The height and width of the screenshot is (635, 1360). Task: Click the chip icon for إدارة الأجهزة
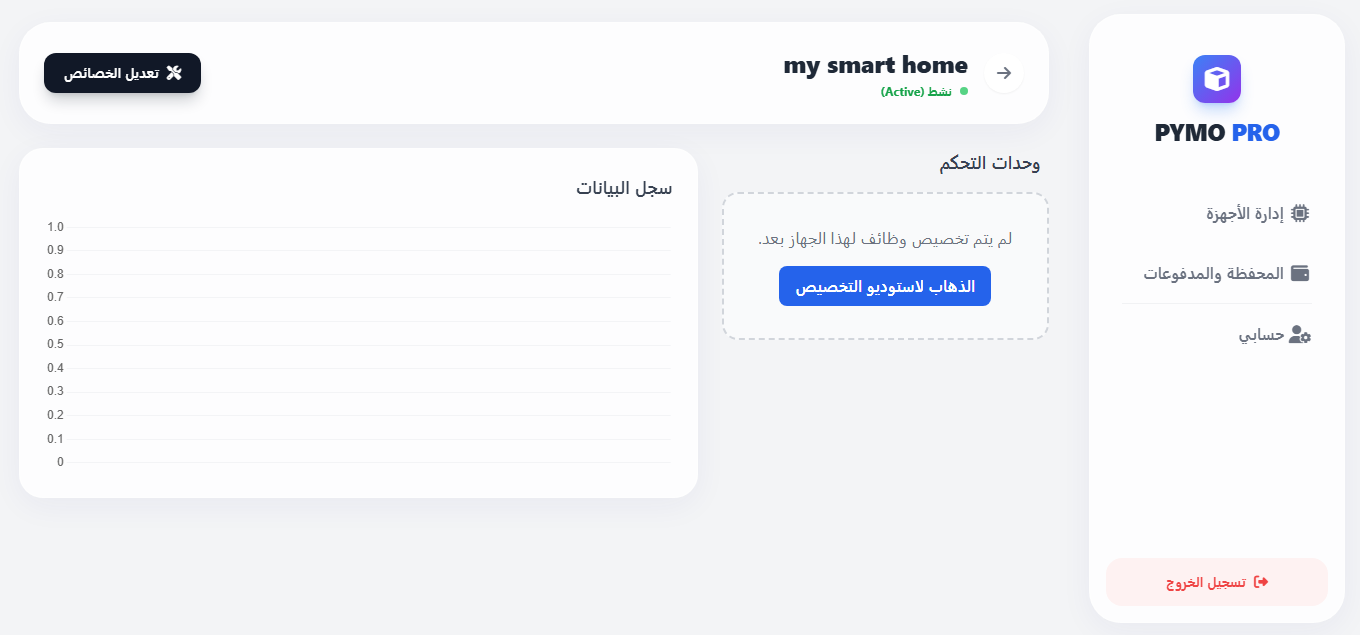click(x=1300, y=213)
